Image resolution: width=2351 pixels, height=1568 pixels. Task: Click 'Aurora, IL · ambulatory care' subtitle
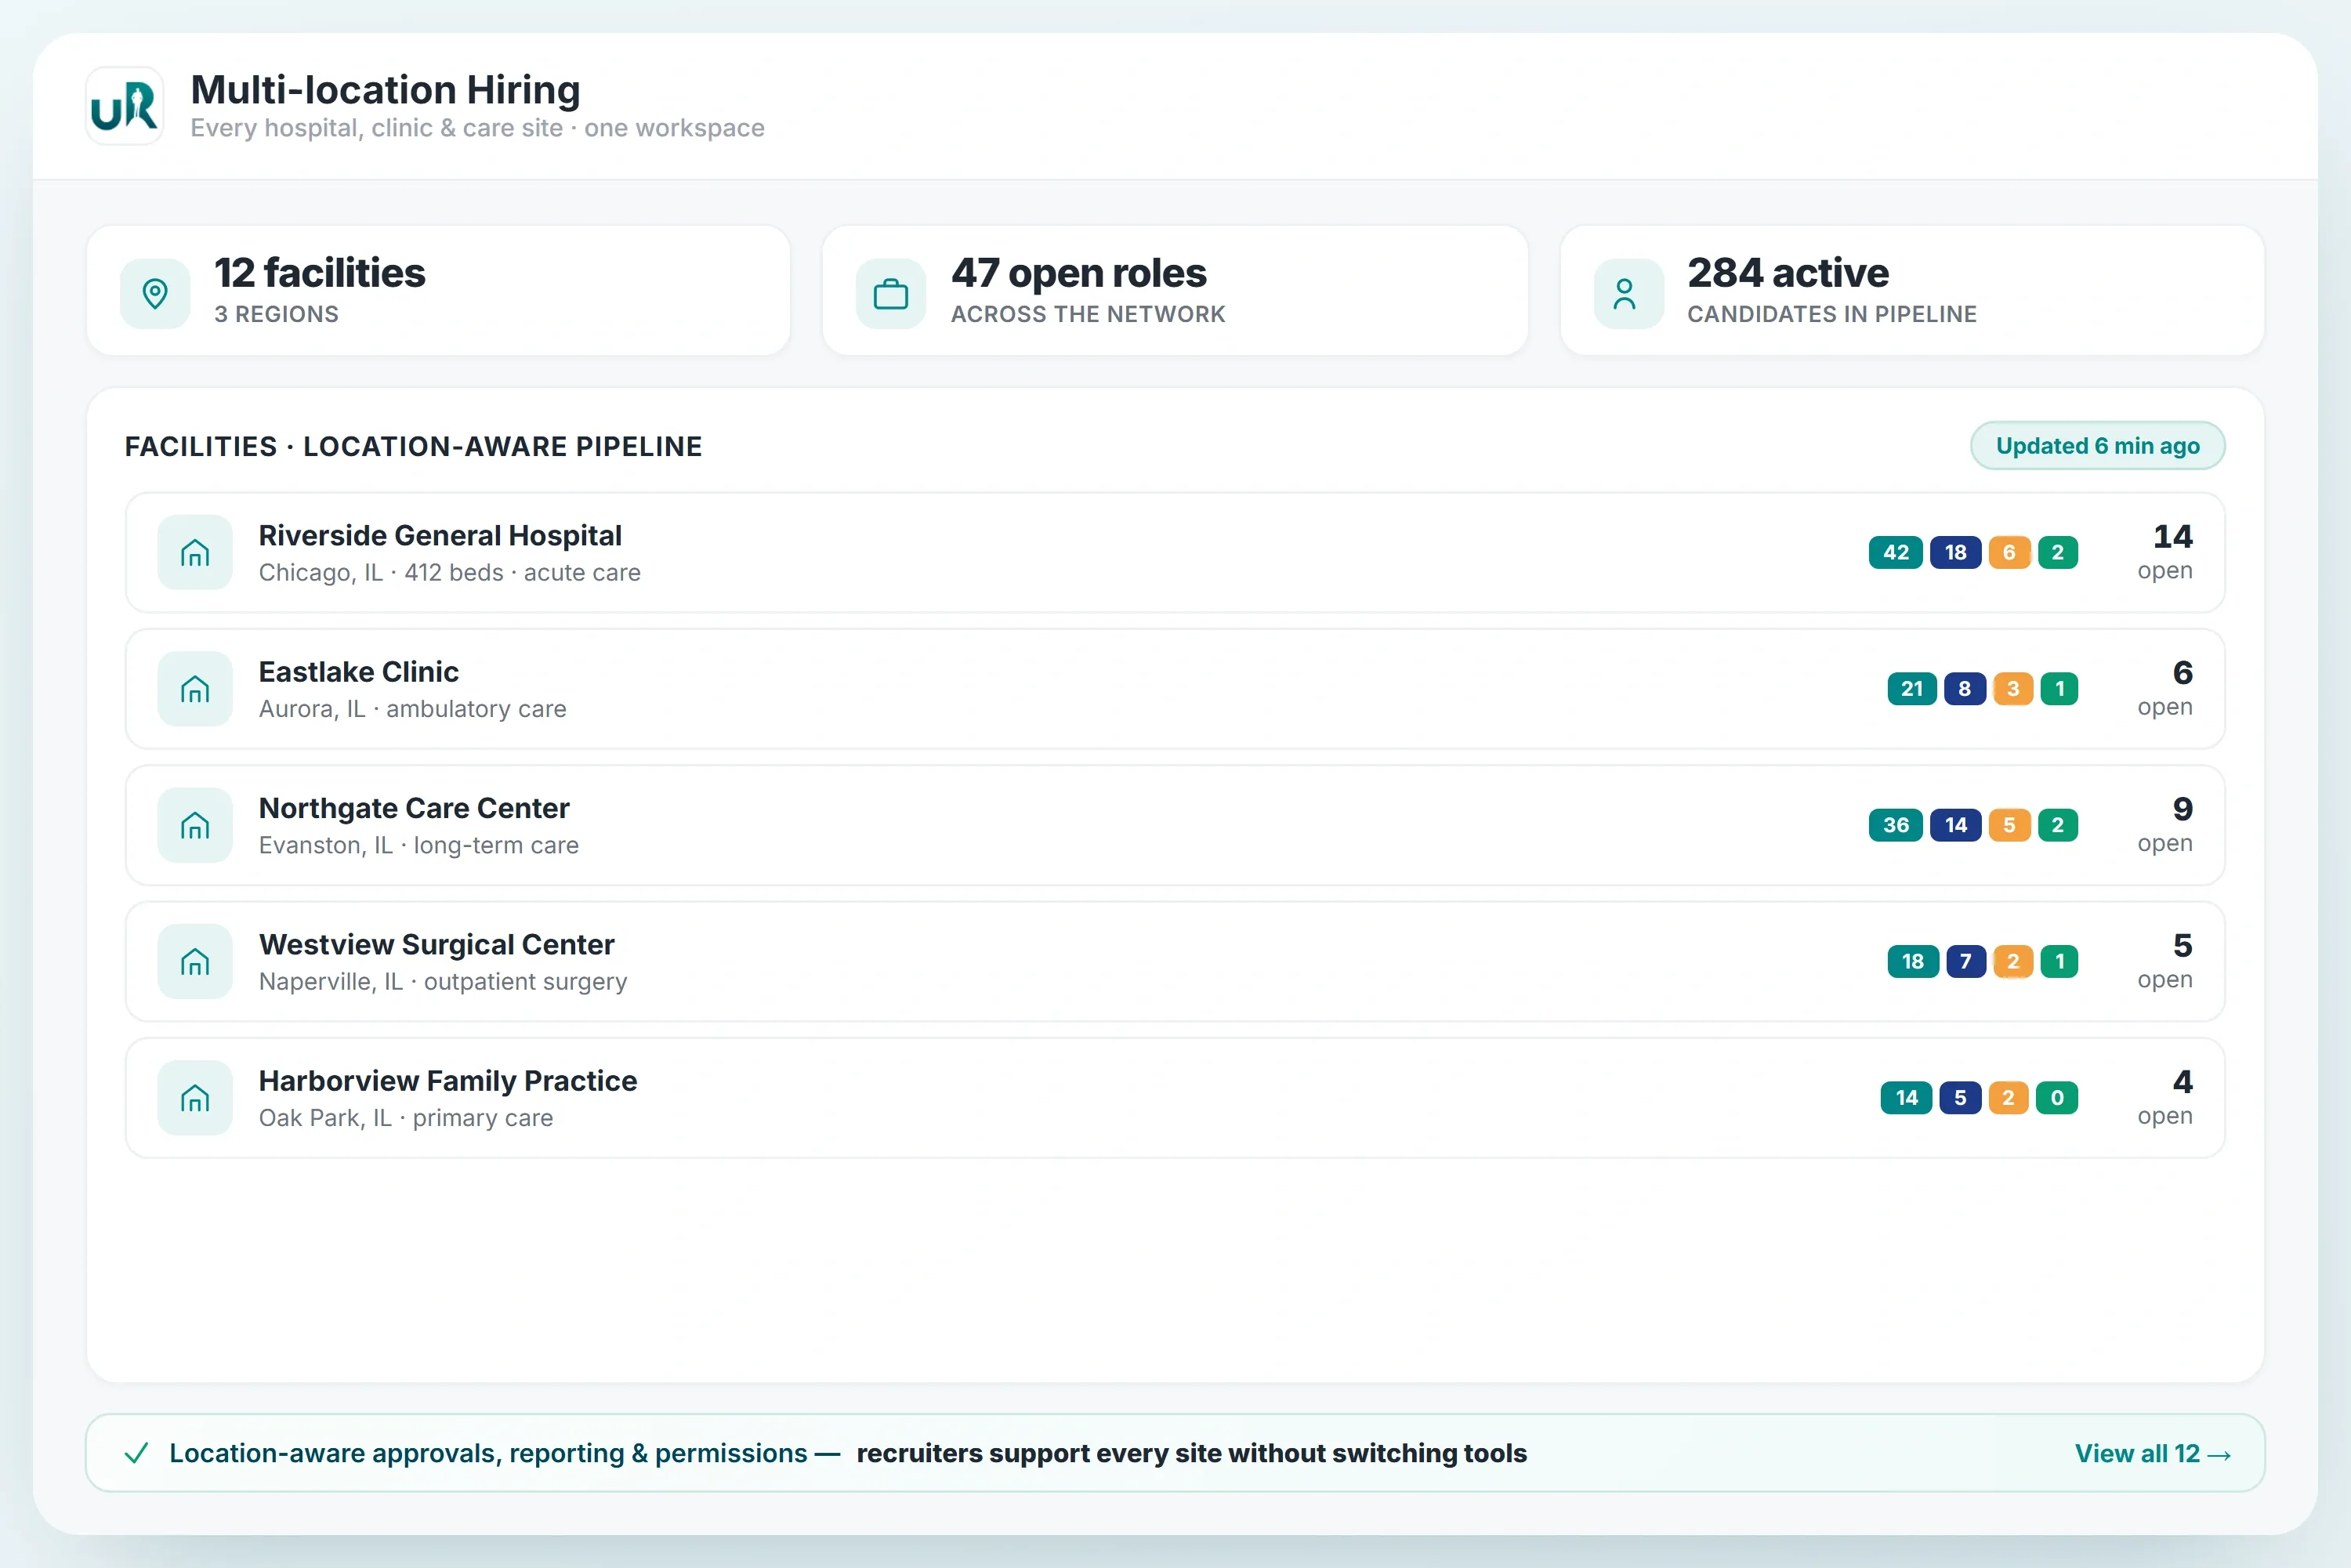[412, 708]
